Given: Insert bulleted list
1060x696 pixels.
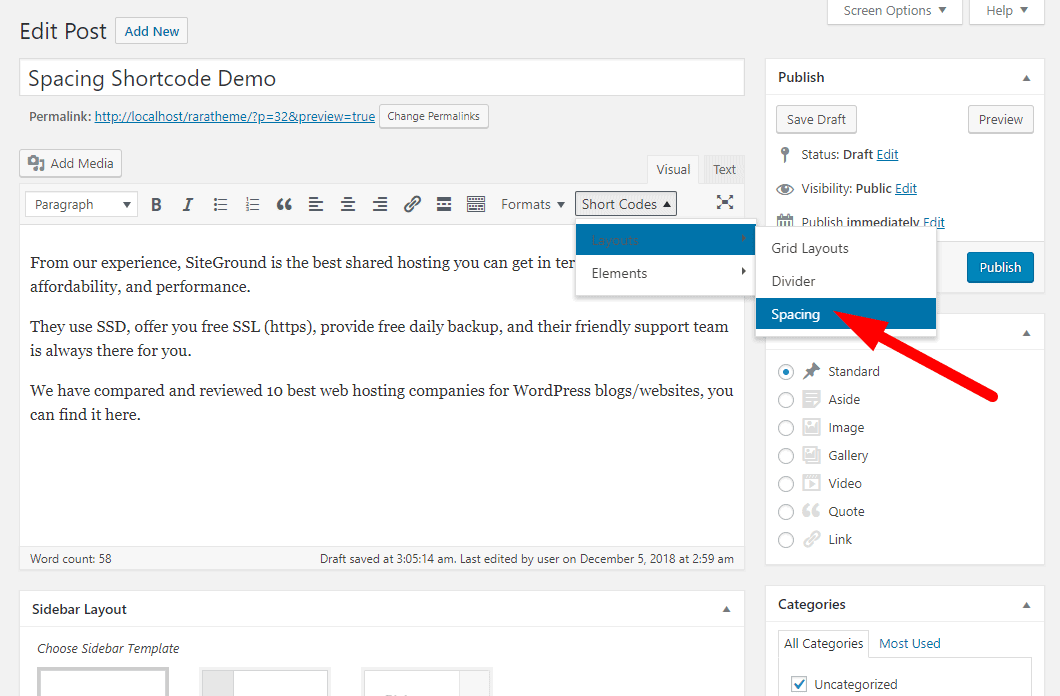Looking at the screenshot, I should point(220,204).
